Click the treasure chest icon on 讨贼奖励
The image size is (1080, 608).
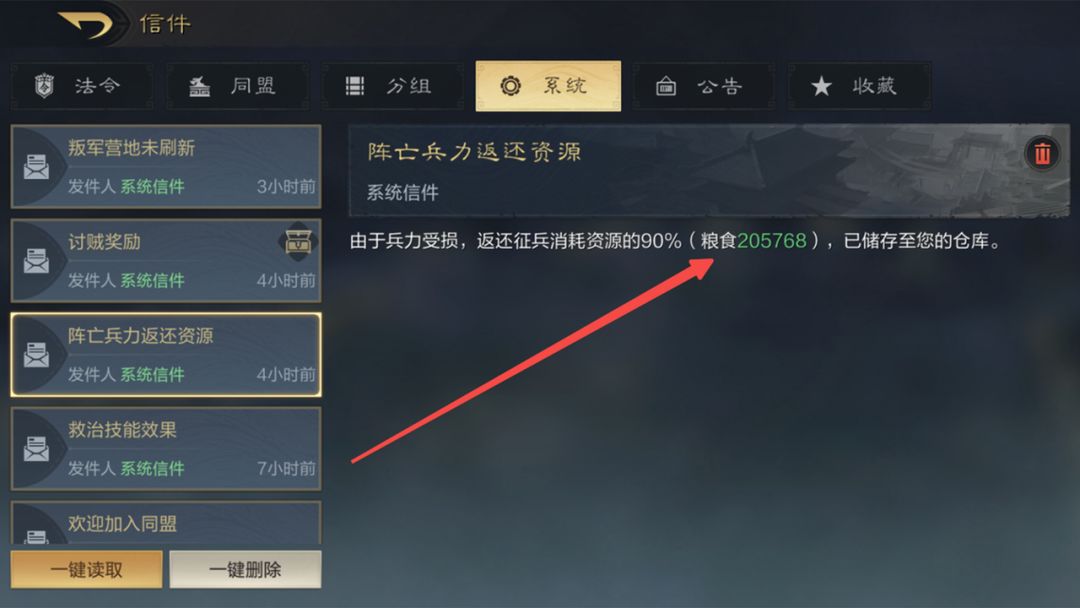[298, 242]
